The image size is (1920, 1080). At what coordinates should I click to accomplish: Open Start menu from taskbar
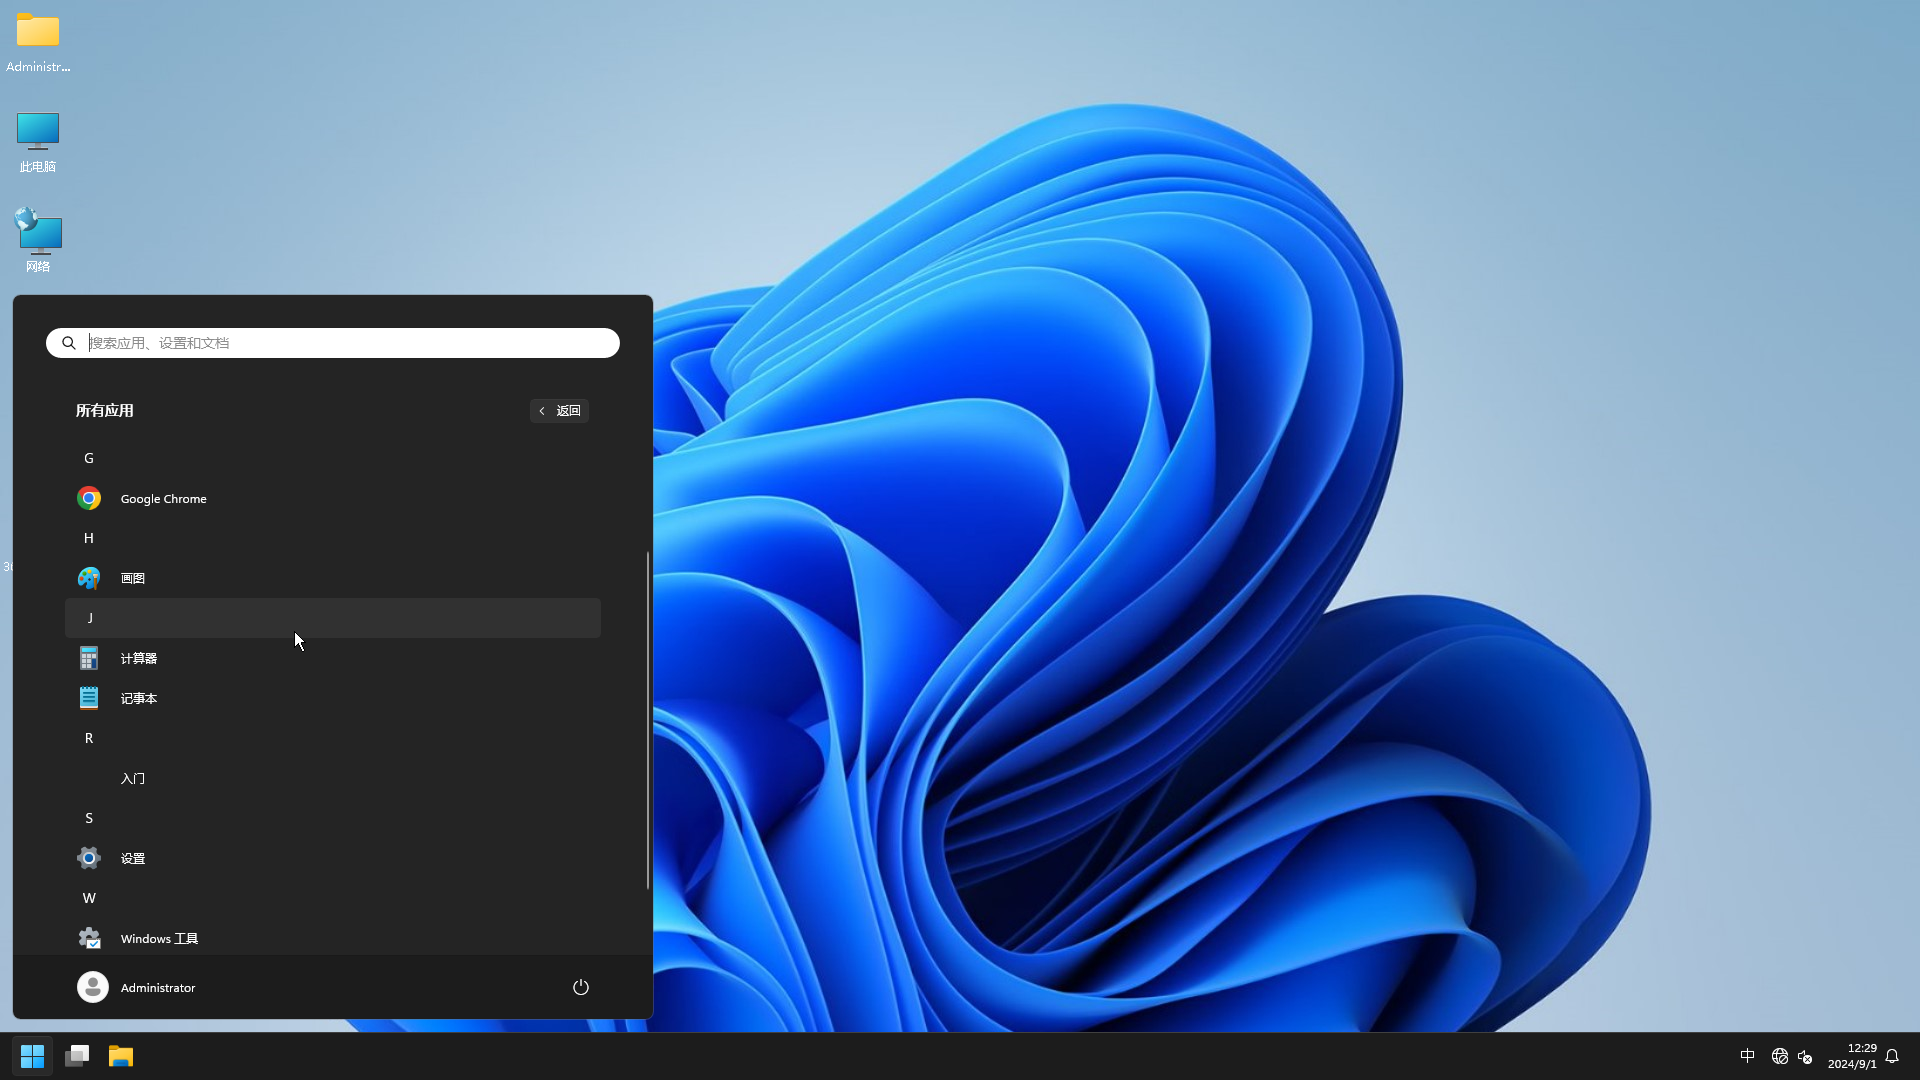[32, 1055]
